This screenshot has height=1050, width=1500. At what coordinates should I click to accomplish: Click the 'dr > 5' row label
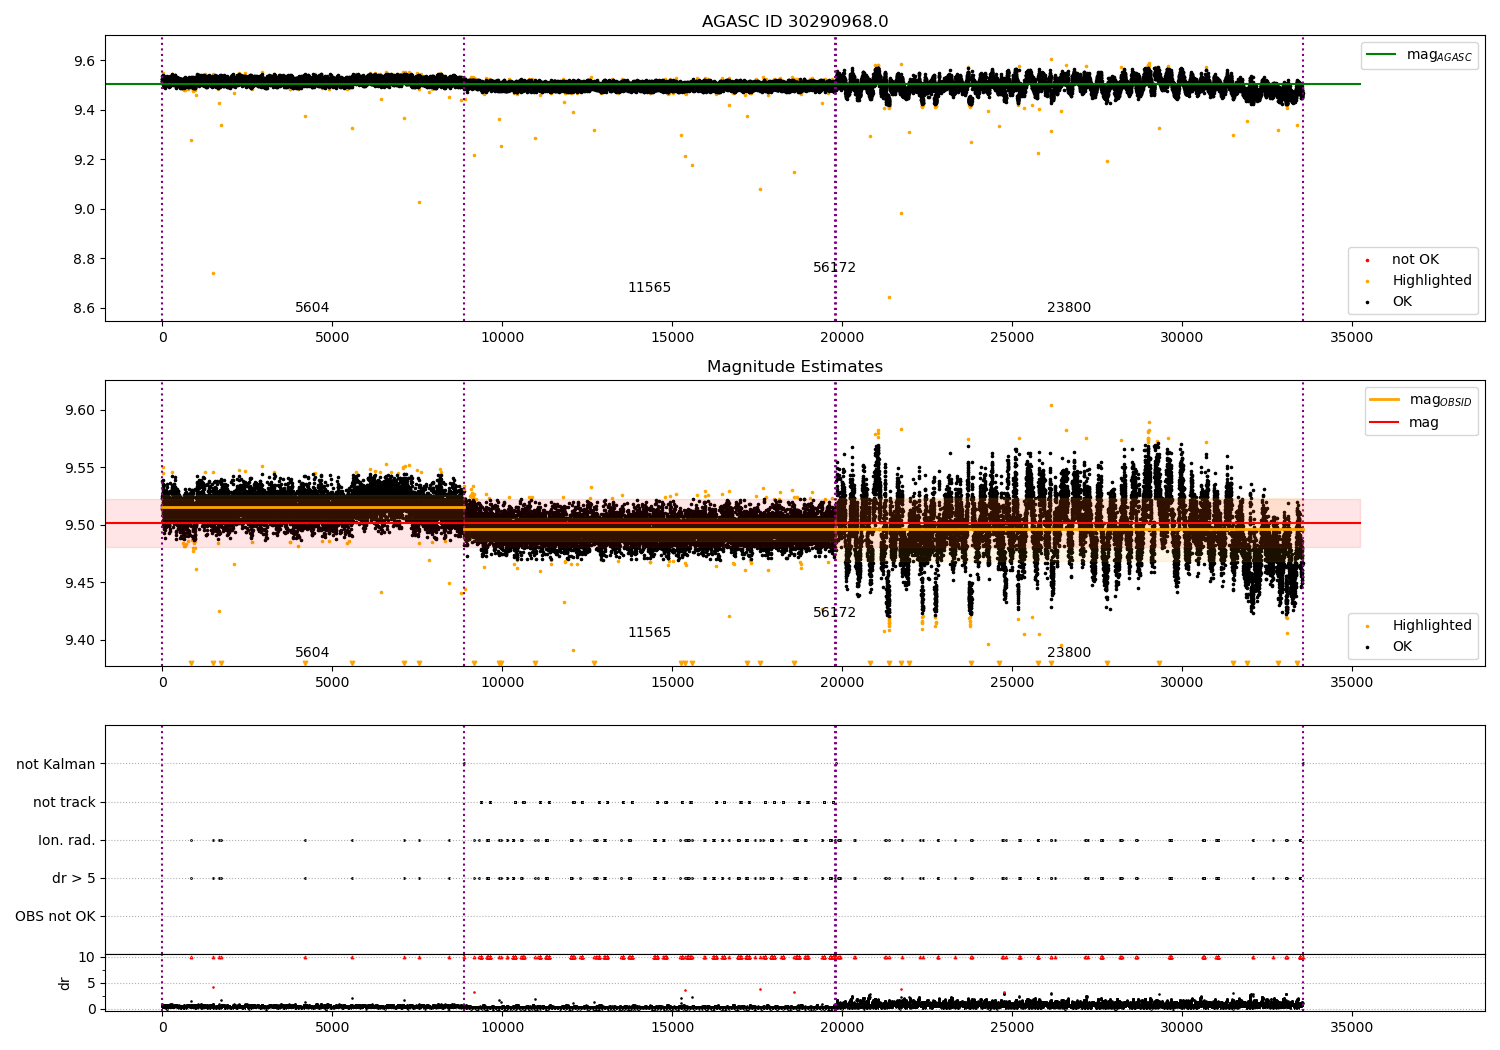coord(74,879)
